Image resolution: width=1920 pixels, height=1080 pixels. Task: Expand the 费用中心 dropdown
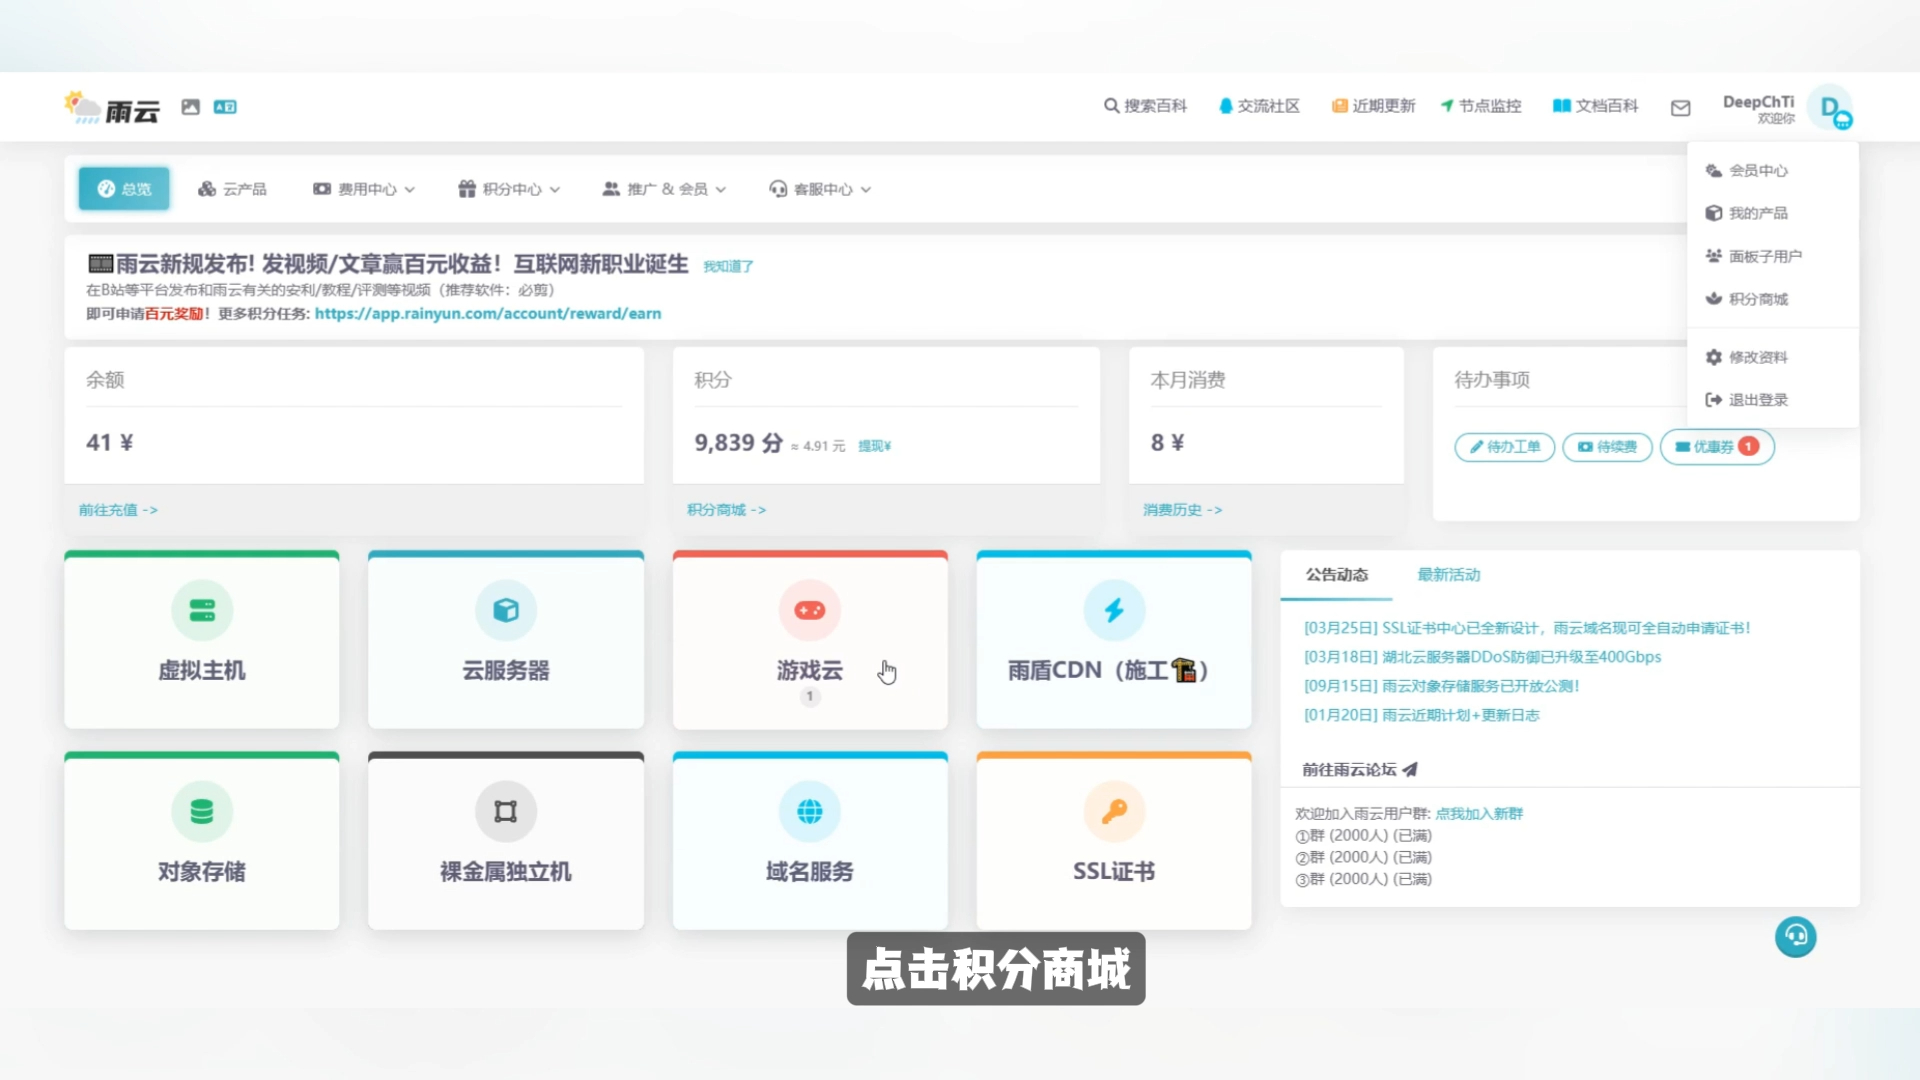point(363,189)
